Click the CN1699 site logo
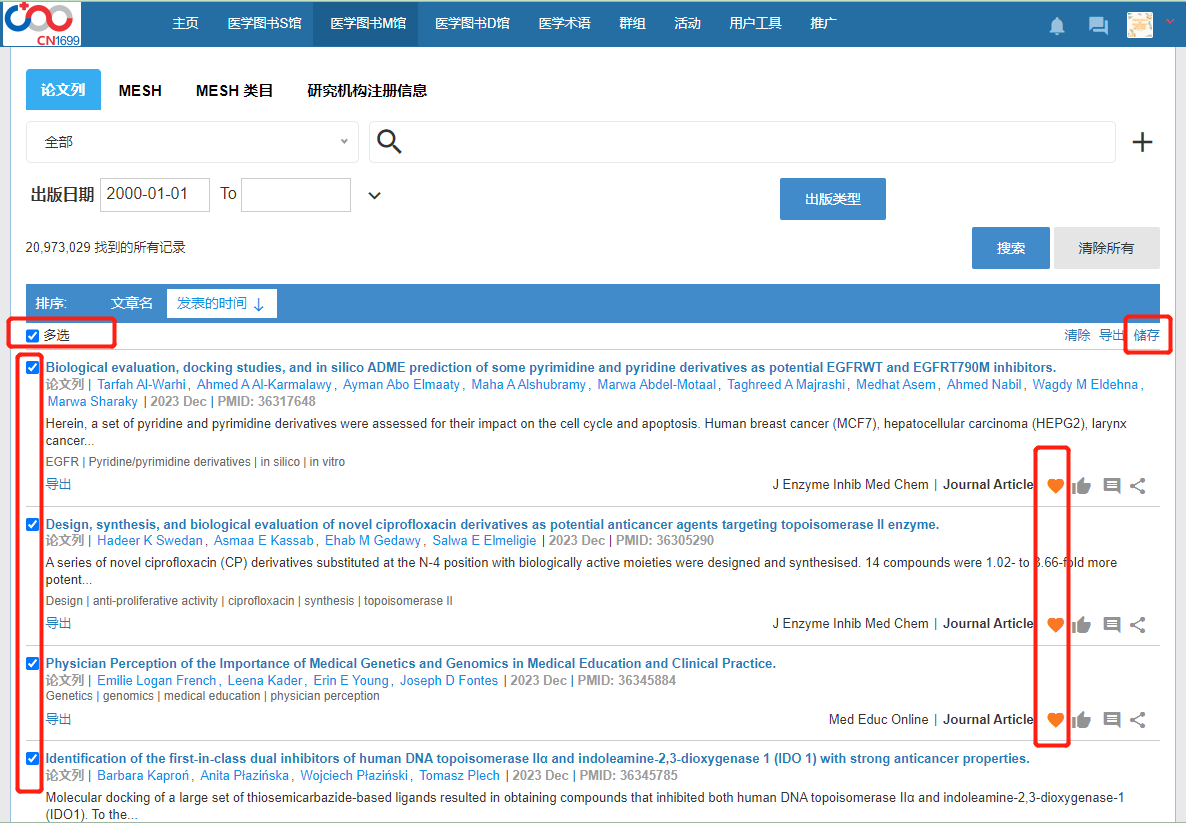The height and width of the screenshot is (823, 1186). (x=42, y=24)
